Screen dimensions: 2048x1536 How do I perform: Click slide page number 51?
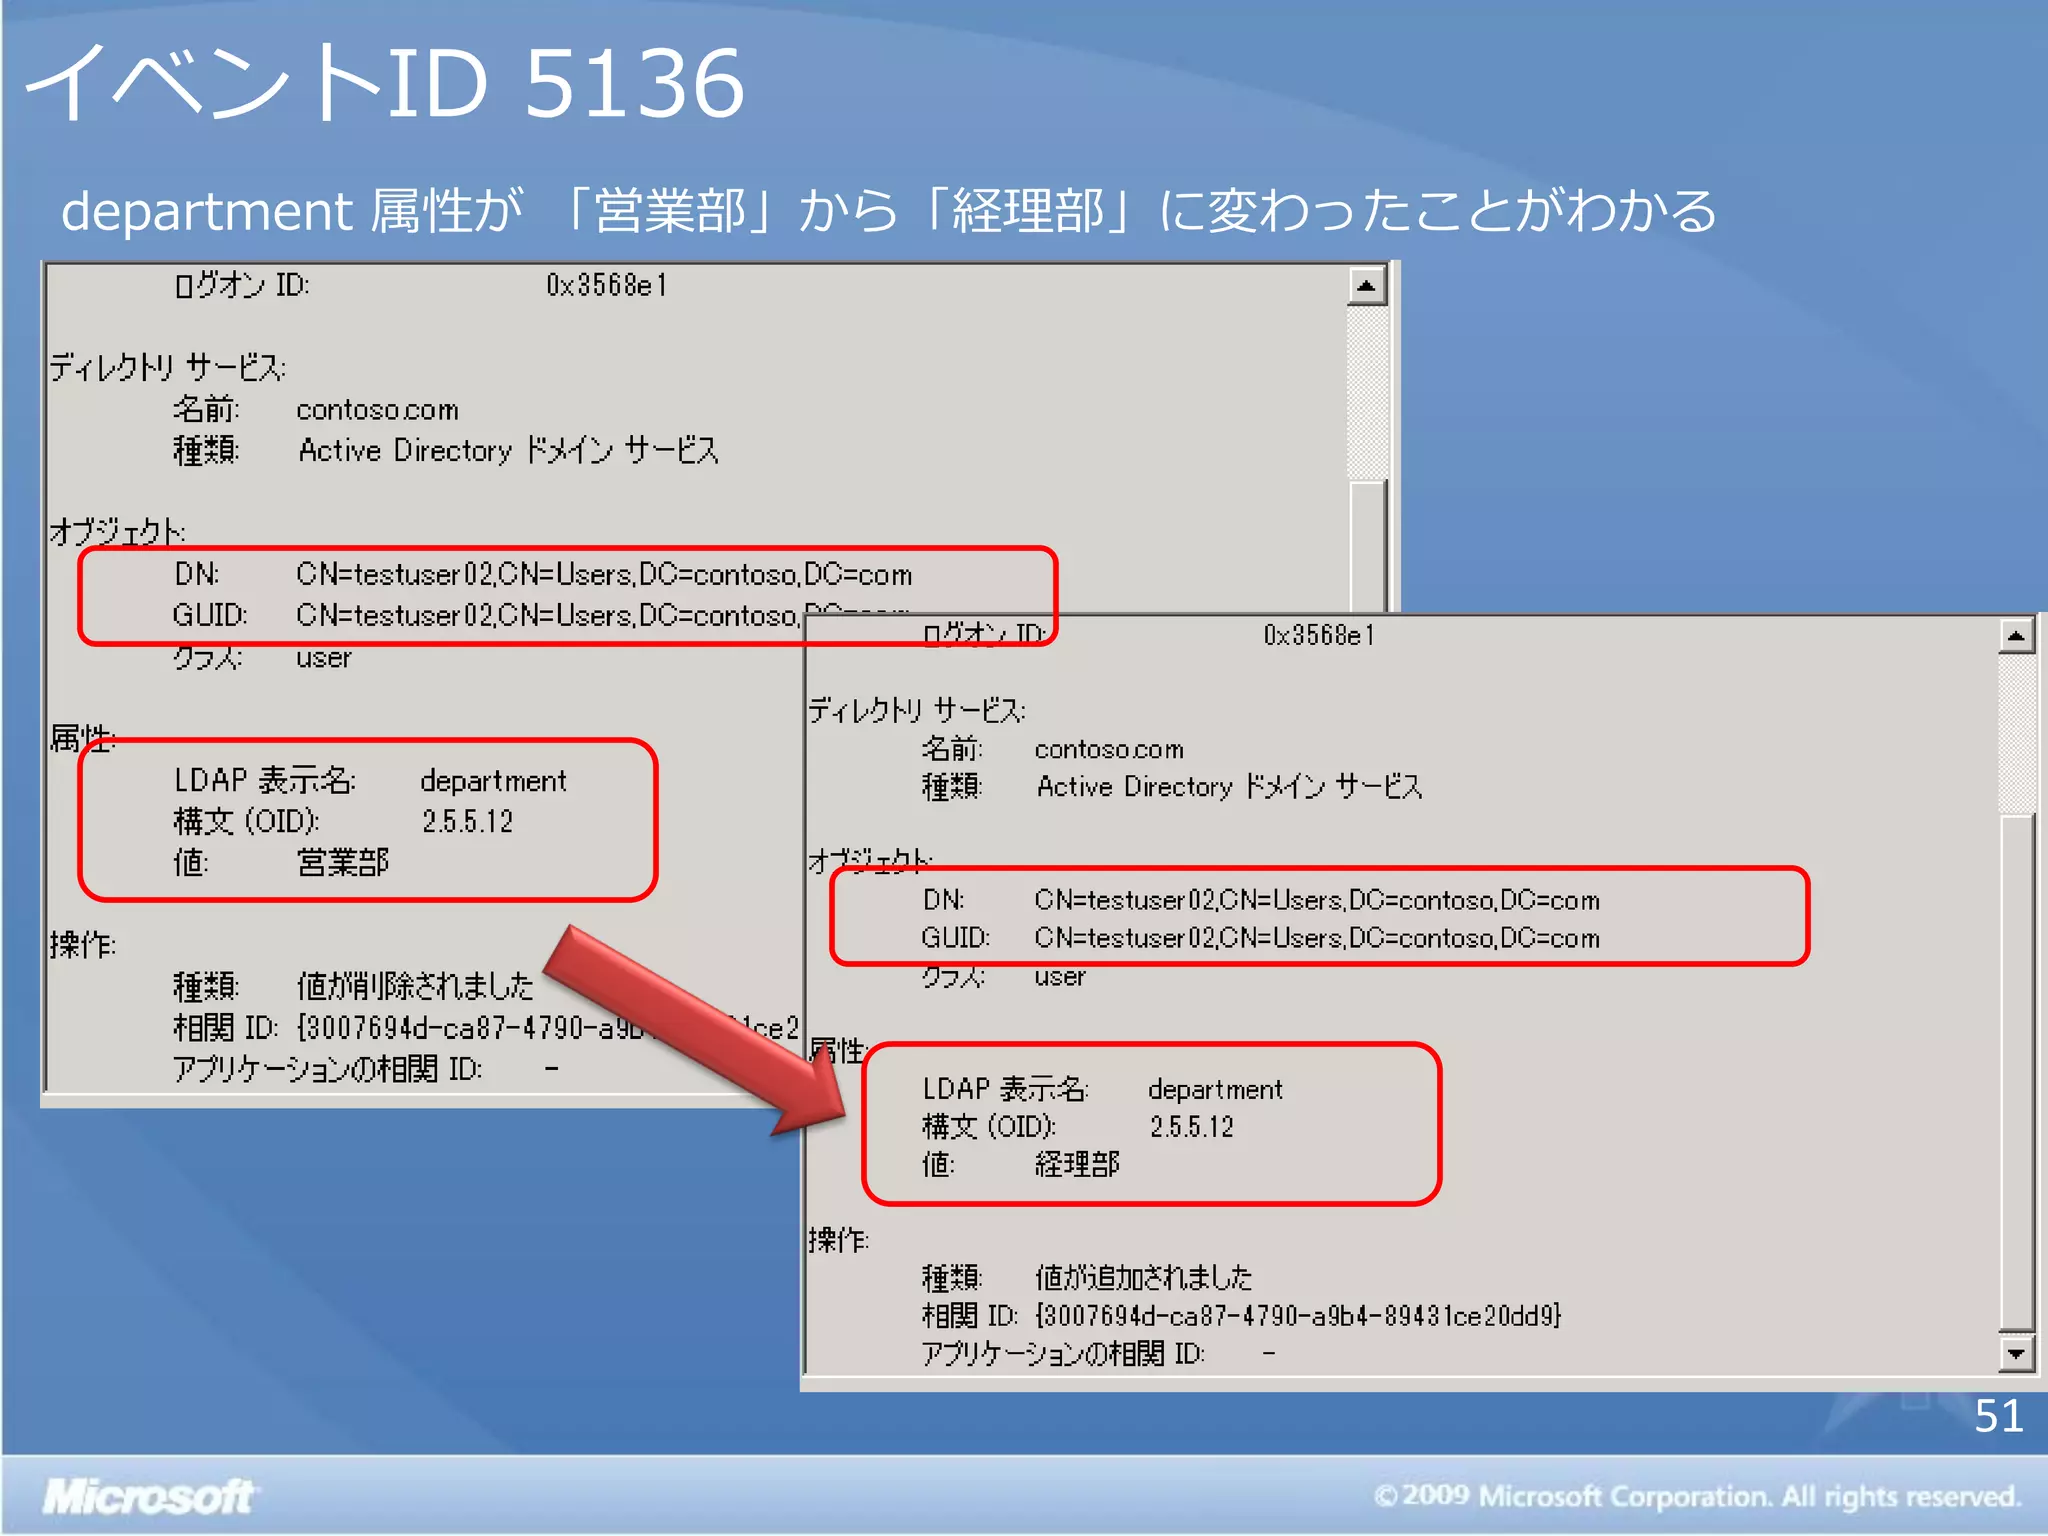click(x=1998, y=1416)
